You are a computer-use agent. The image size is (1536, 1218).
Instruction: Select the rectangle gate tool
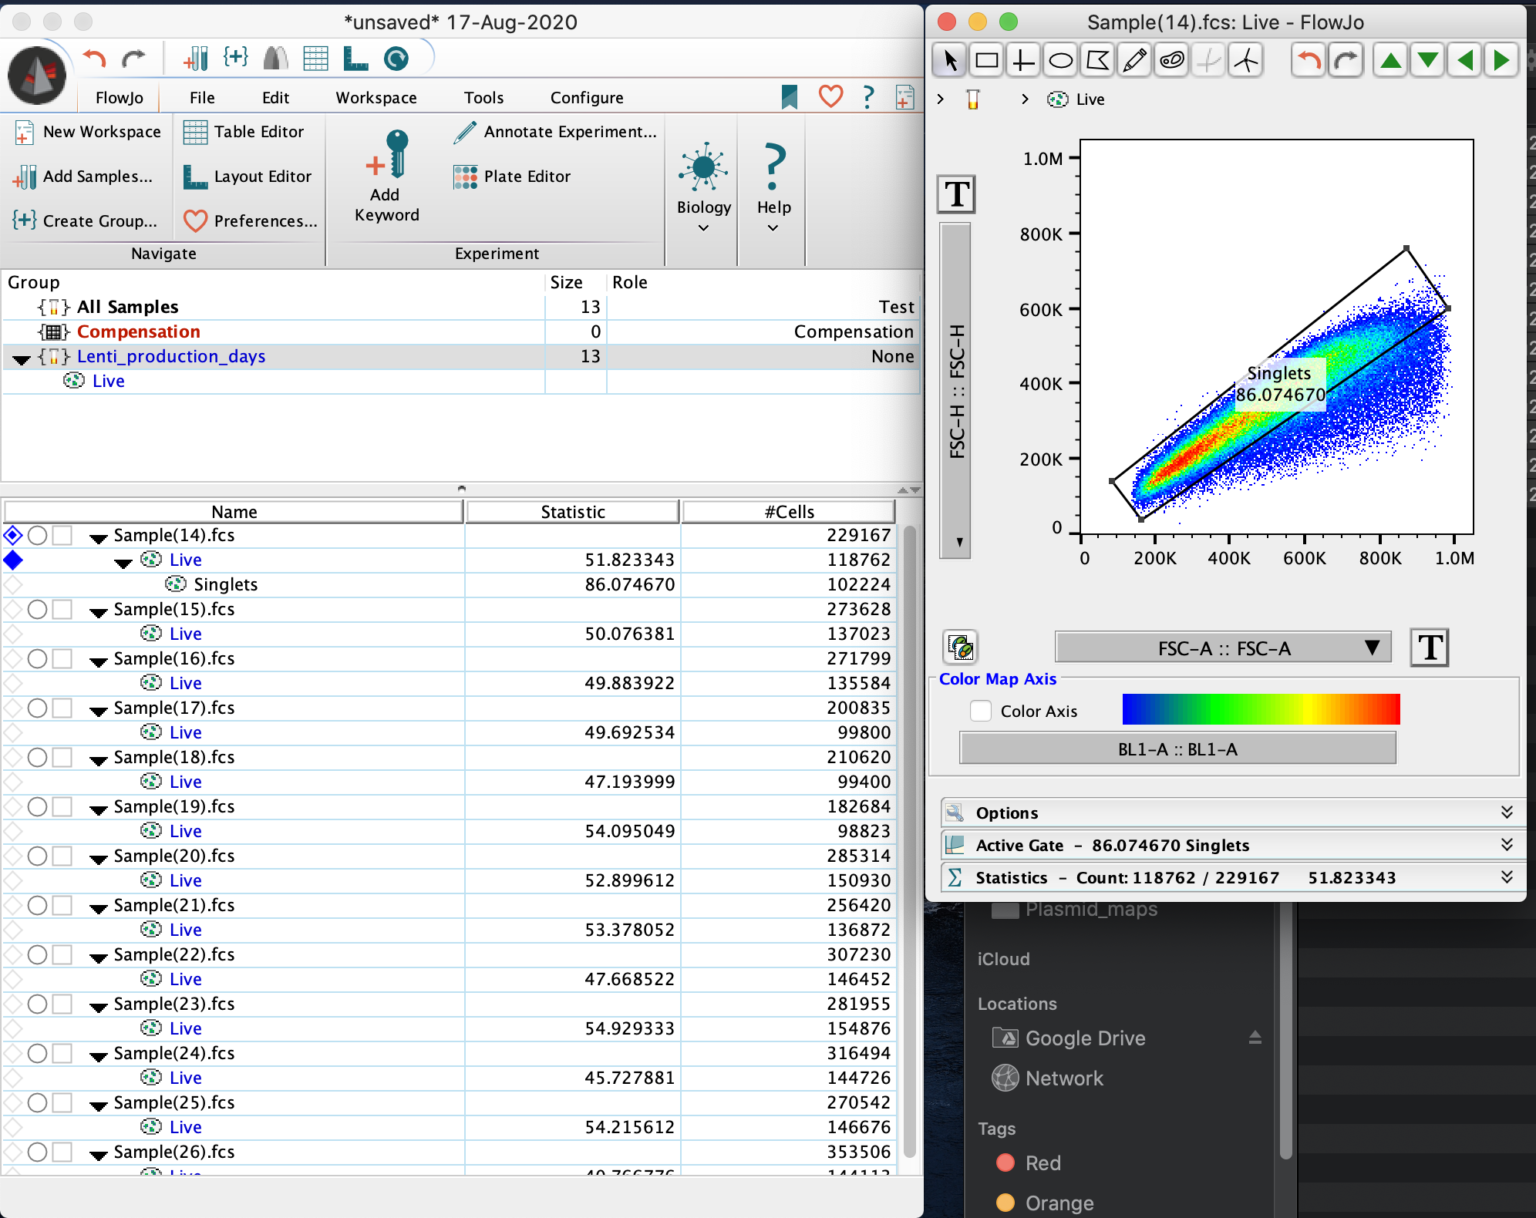click(987, 61)
